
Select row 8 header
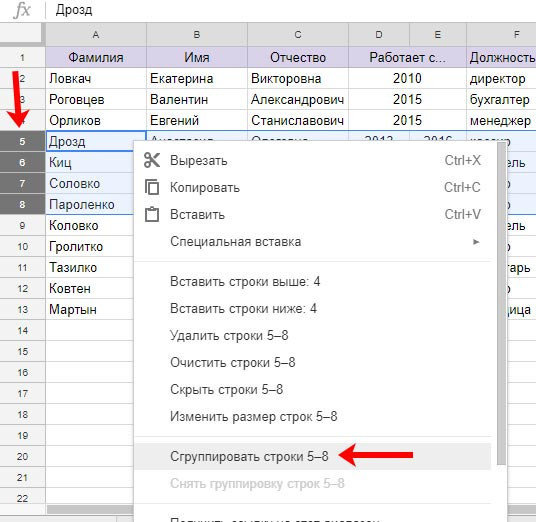coord(22,204)
